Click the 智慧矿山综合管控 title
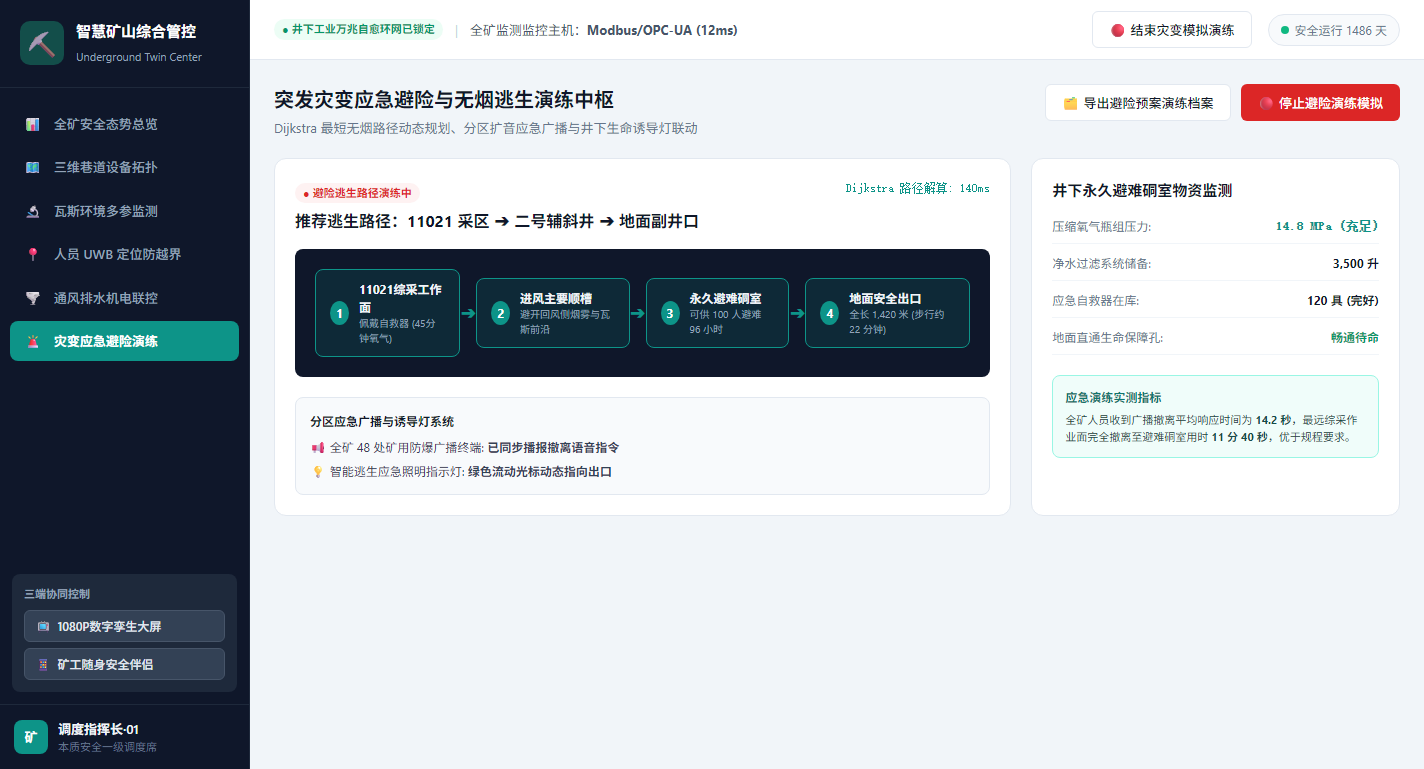This screenshot has width=1424, height=769. (136, 32)
